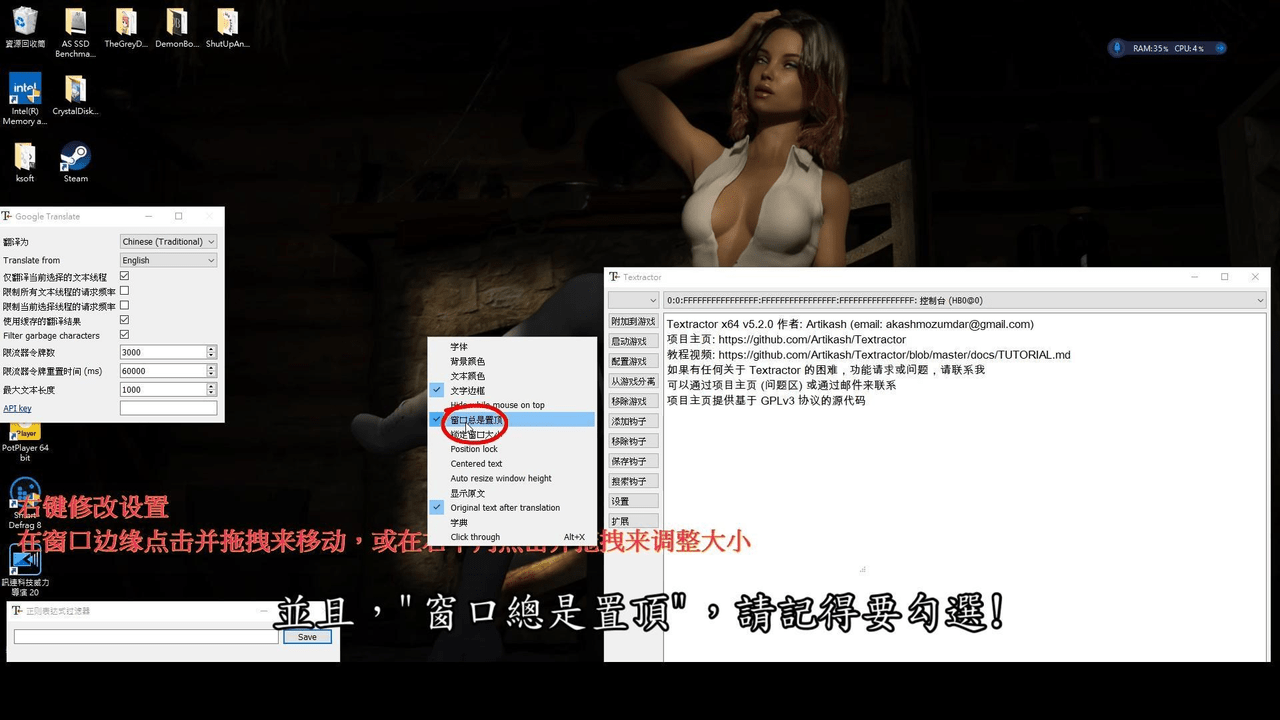The height and width of the screenshot is (720, 1280).
Task: Open the Translate from English dropdown
Action: click(168, 260)
